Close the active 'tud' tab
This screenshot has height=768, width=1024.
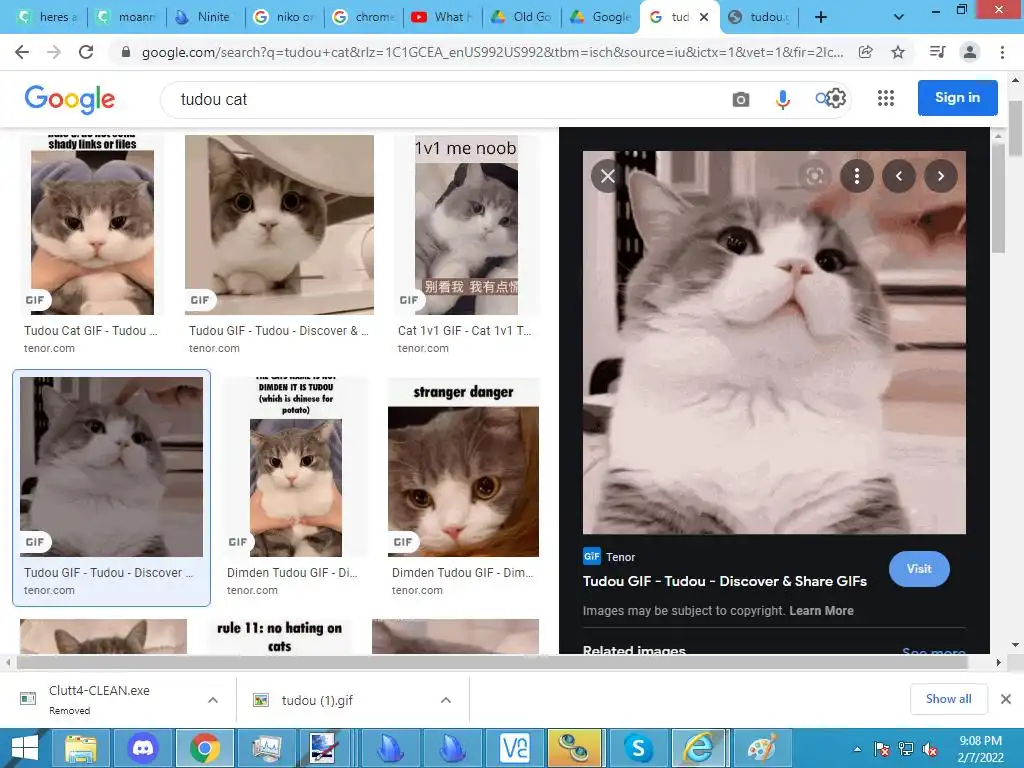click(x=704, y=17)
